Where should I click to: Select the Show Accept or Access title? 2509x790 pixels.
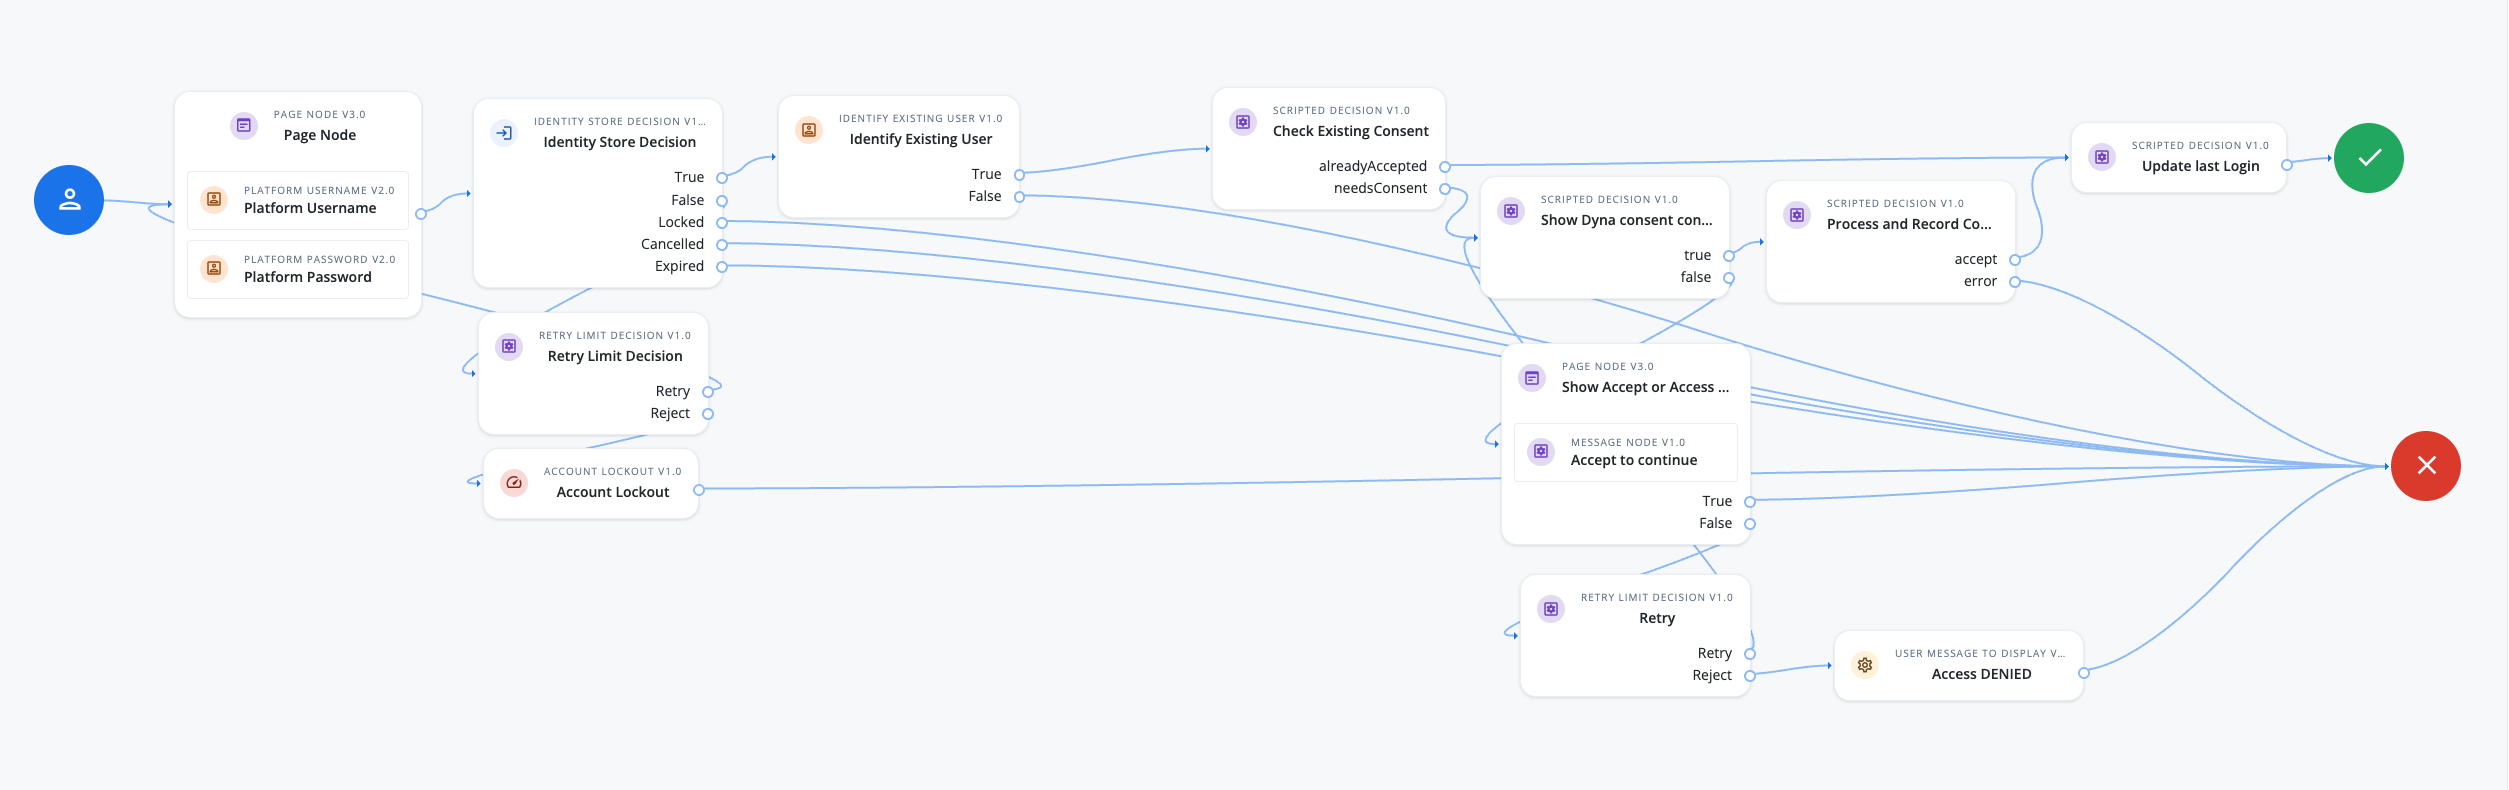pyautogui.click(x=1645, y=387)
